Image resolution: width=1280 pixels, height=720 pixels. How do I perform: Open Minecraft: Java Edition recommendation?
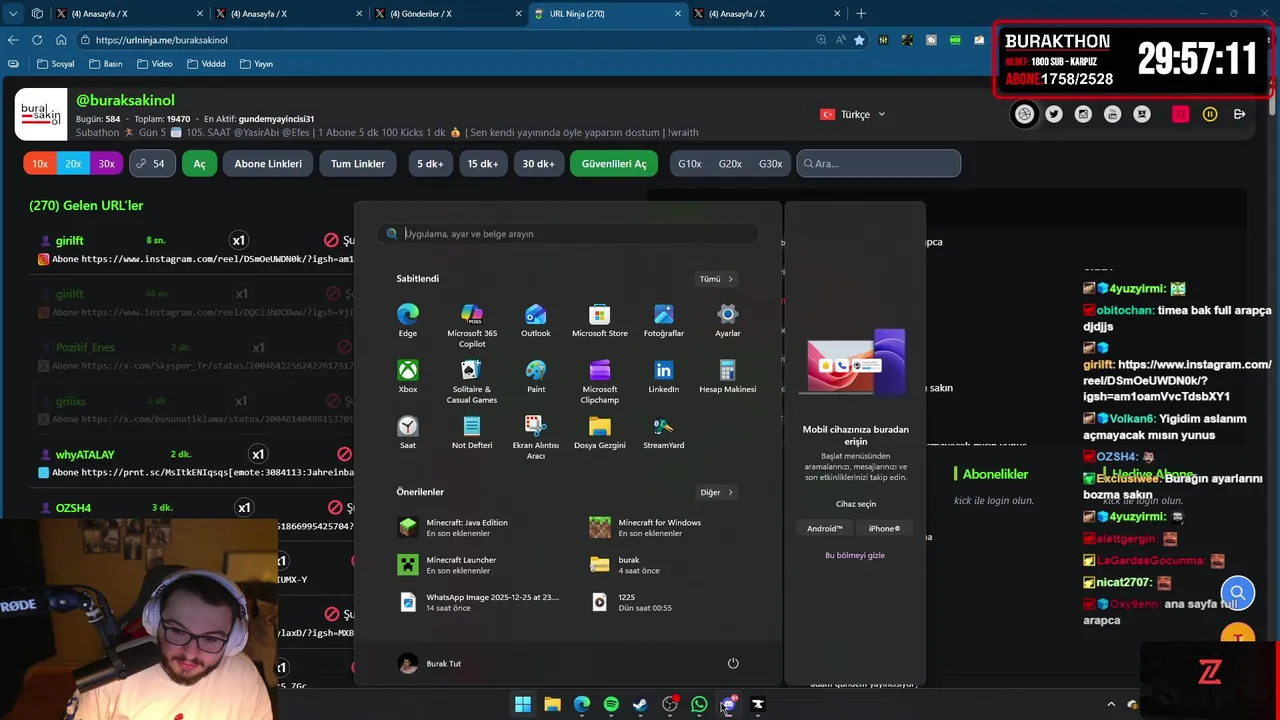pyautogui.click(x=478, y=528)
